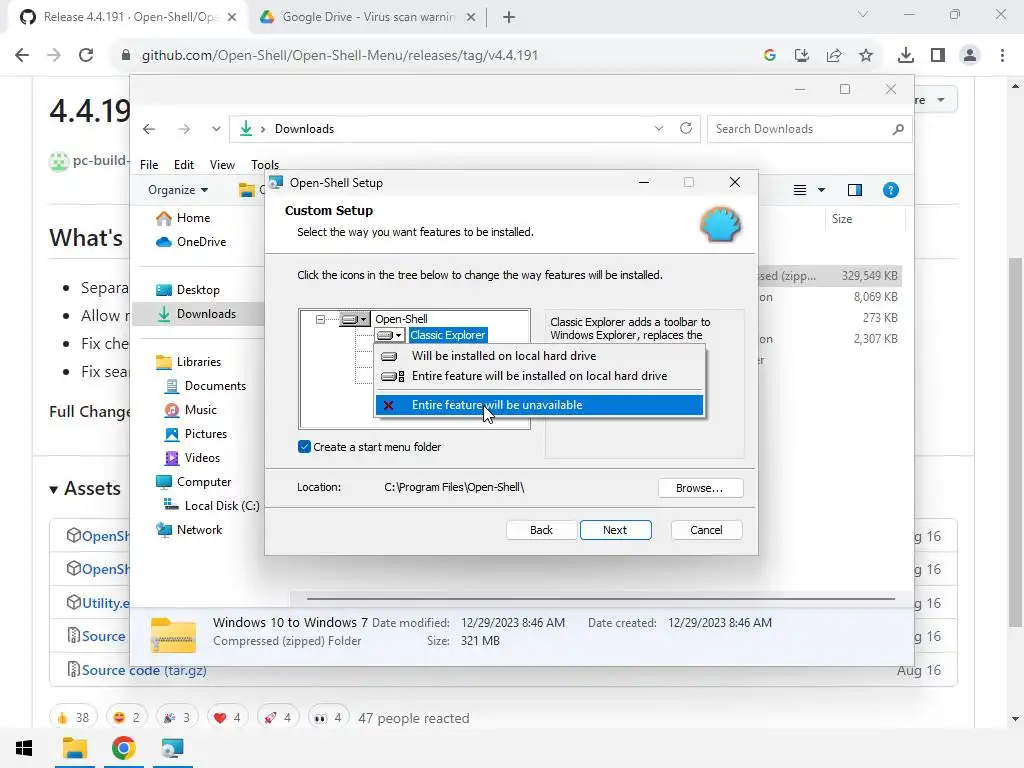Click the search magnifier icon in Explorer
This screenshot has height=768, width=1024.
coord(898,129)
